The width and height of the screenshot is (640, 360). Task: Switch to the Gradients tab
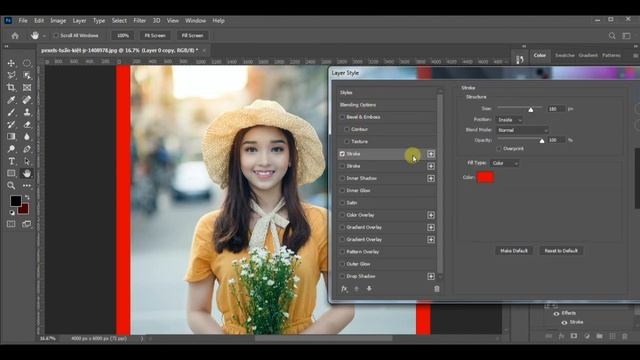588,55
